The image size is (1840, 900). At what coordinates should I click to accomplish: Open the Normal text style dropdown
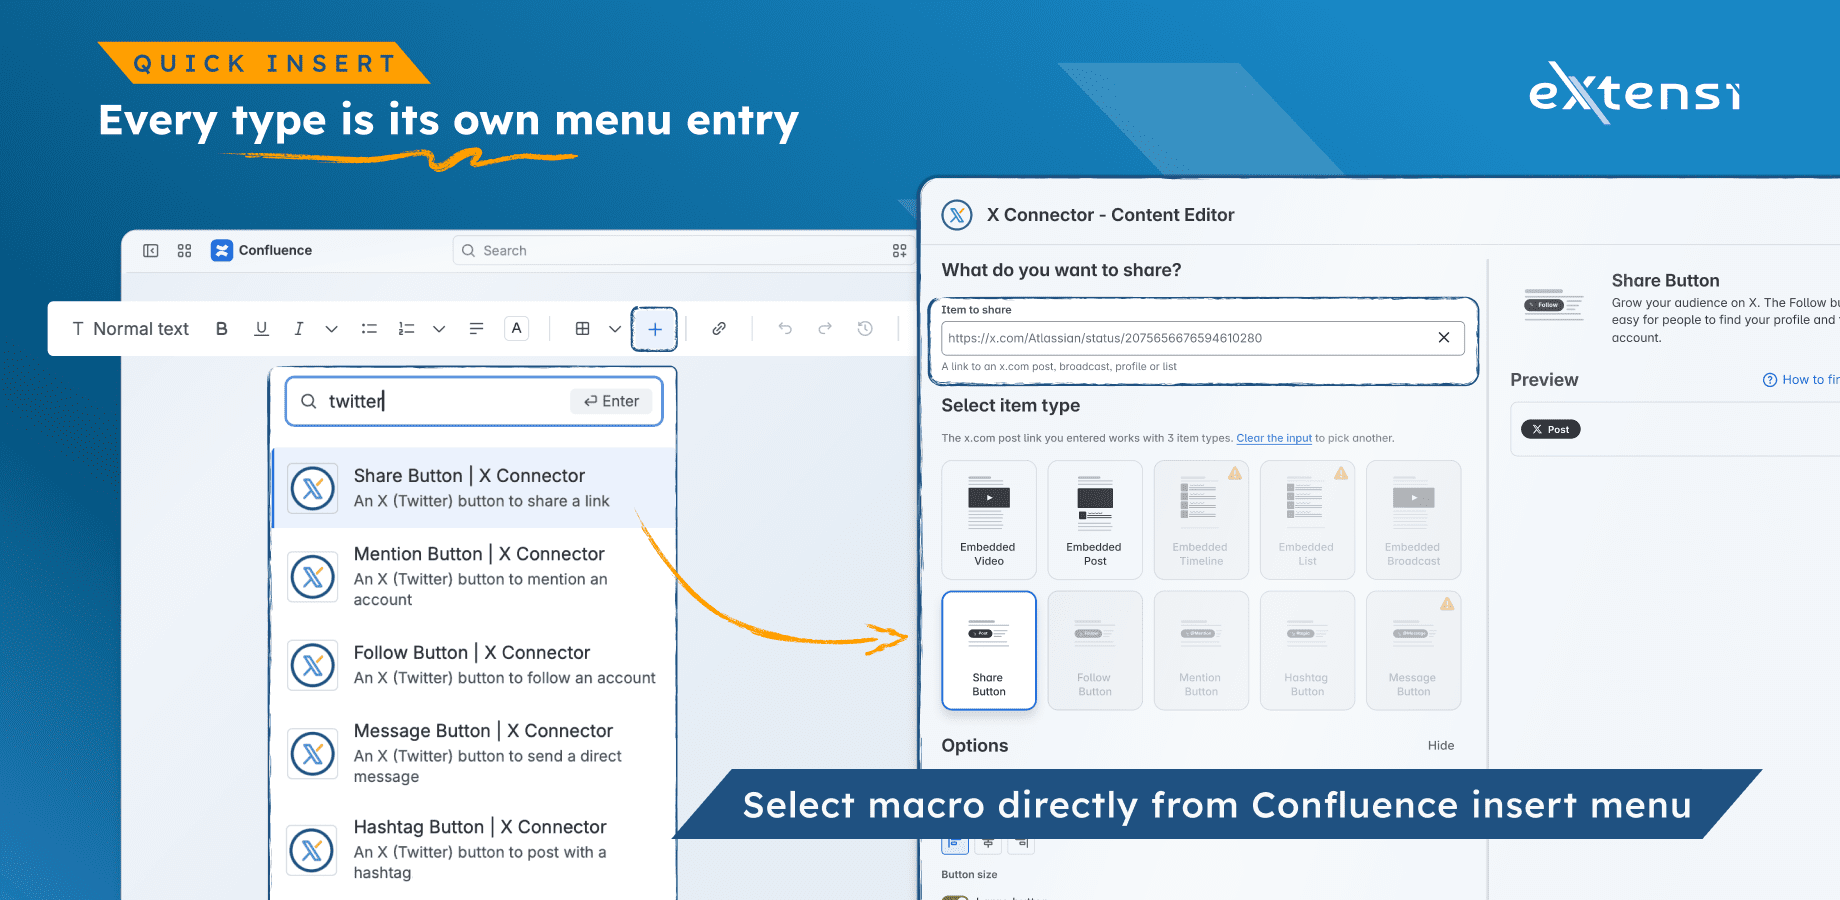coord(130,329)
